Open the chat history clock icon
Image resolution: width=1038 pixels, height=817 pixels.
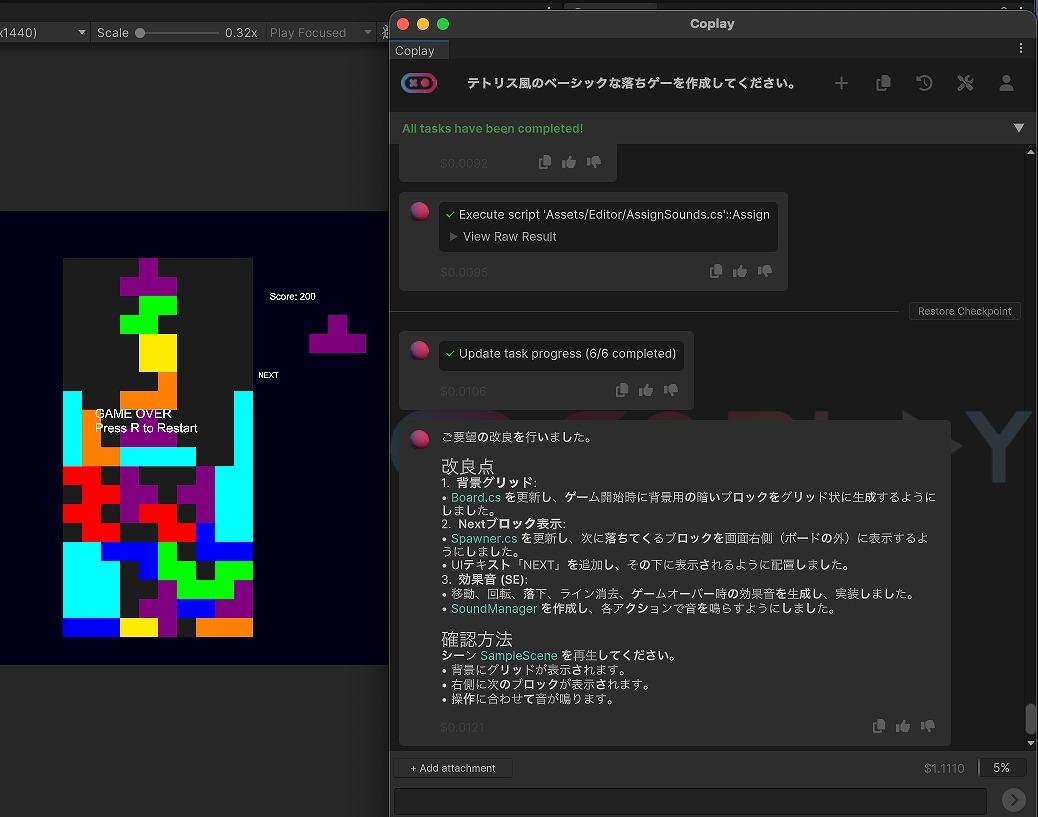point(924,84)
